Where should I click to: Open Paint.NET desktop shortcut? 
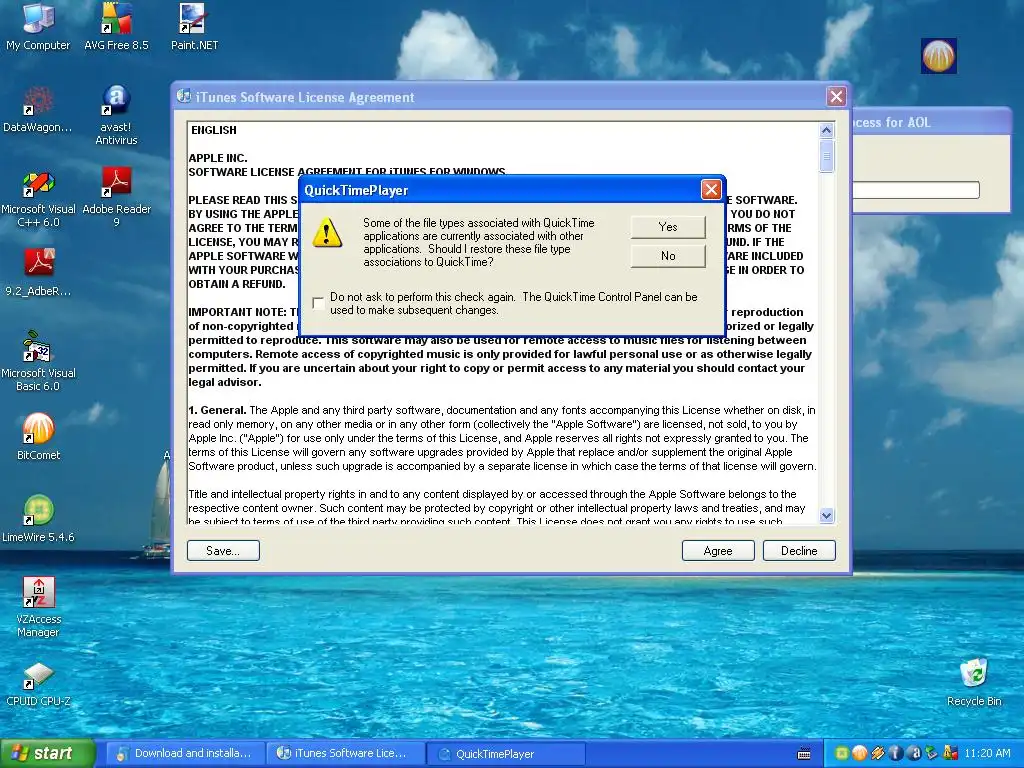[x=194, y=27]
